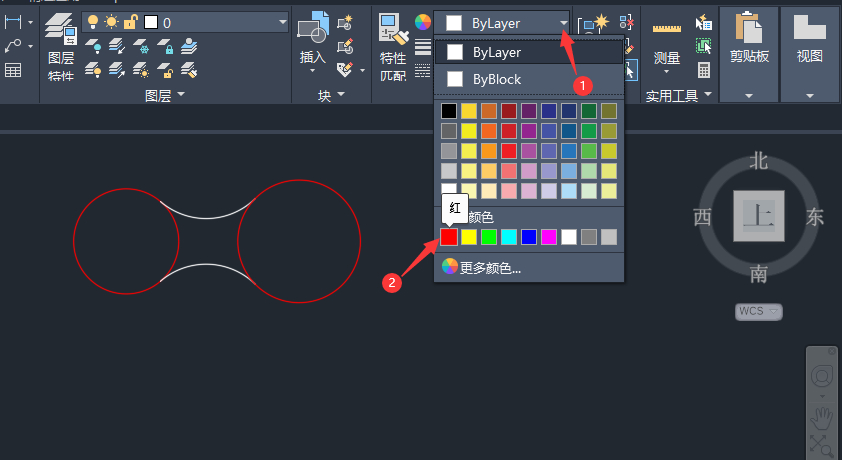Expand the 块 panel arrow

pos(341,94)
